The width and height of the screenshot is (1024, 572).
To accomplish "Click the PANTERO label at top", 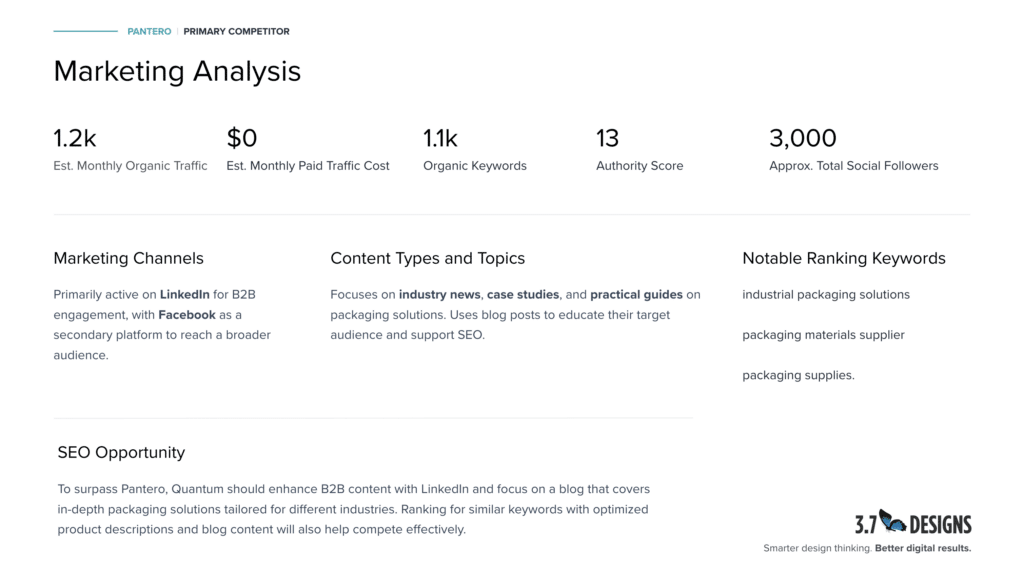I will click(x=149, y=32).
